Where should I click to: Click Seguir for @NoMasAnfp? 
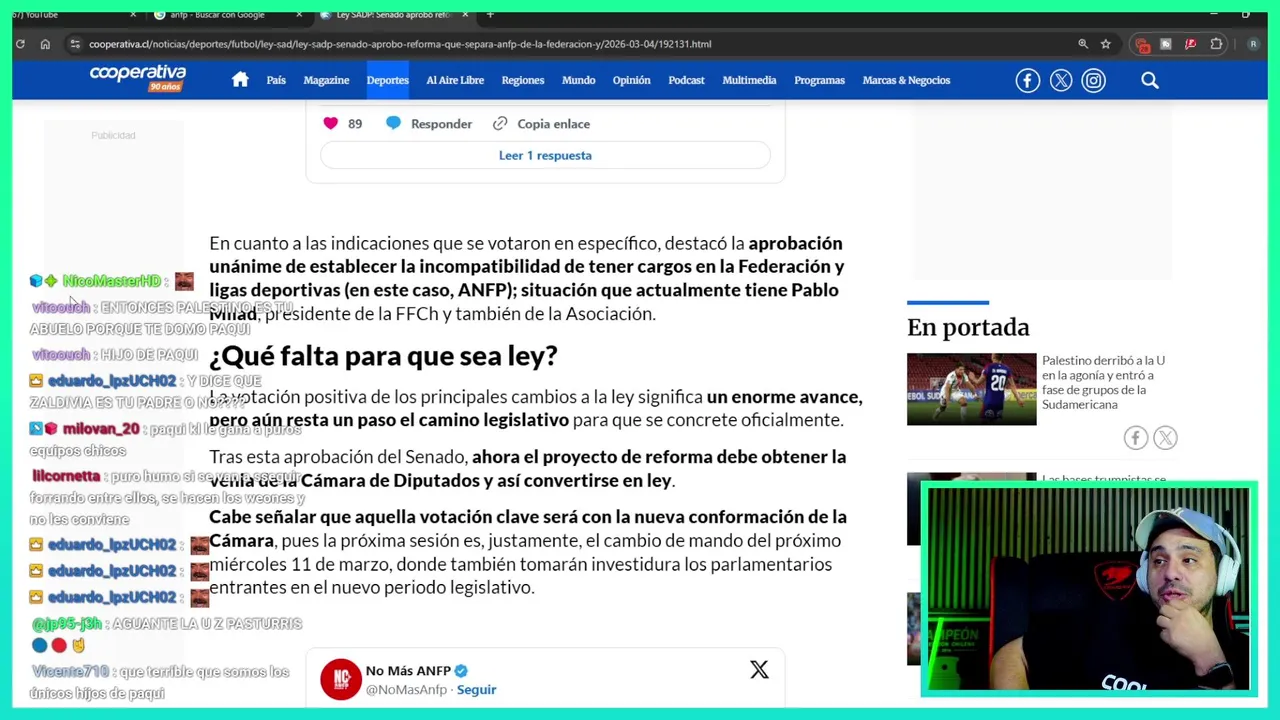coord(476,689)
